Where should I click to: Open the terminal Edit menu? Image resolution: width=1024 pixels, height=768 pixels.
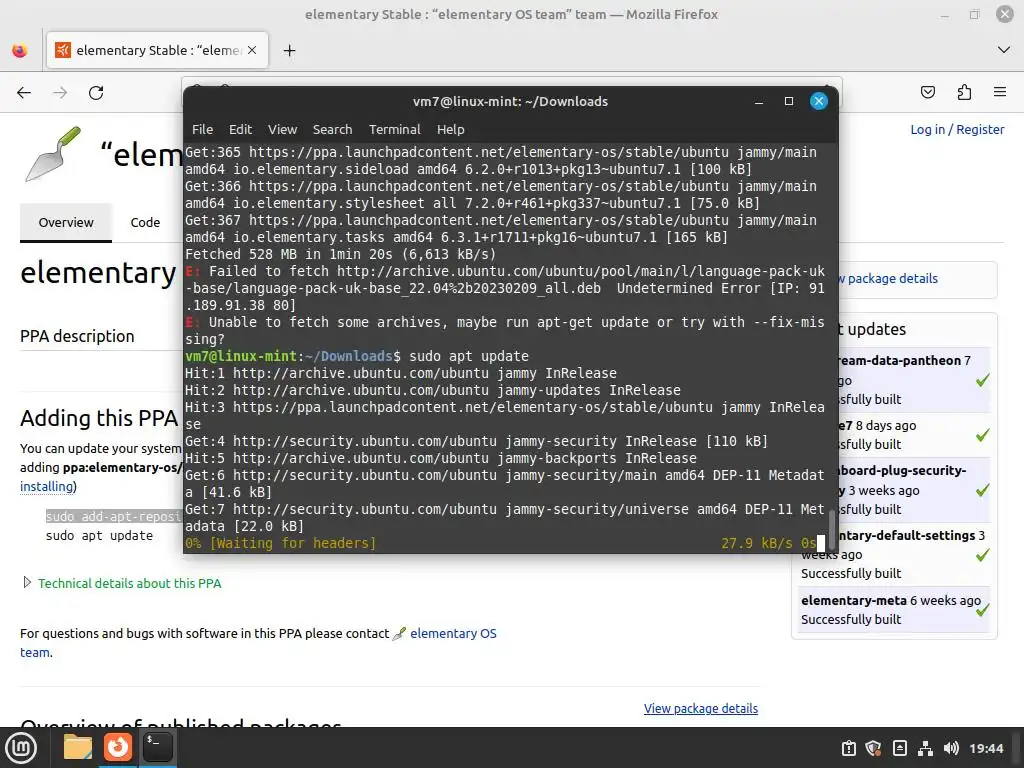[x=240, y=129]
